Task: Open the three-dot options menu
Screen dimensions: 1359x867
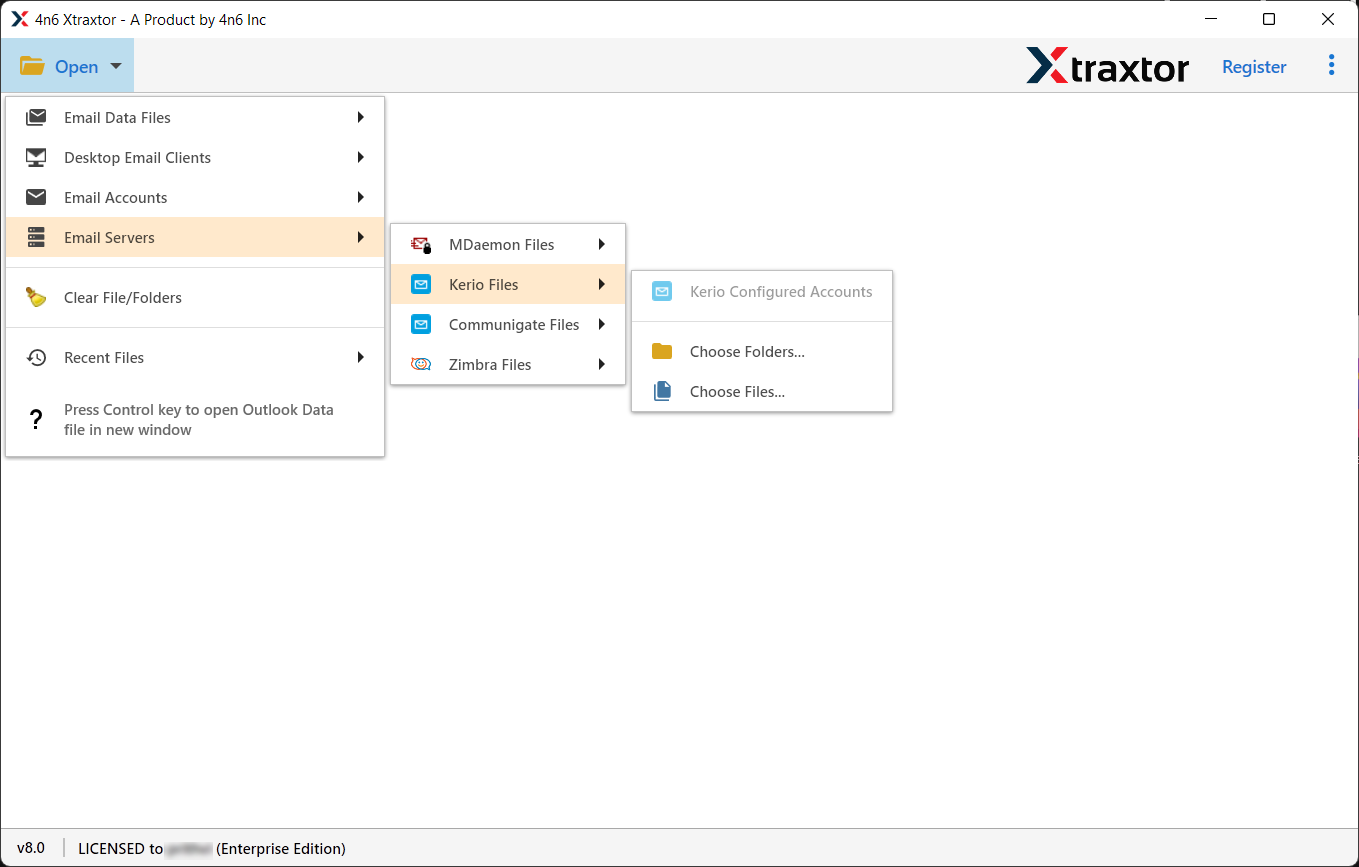Action: point(1331,66)
